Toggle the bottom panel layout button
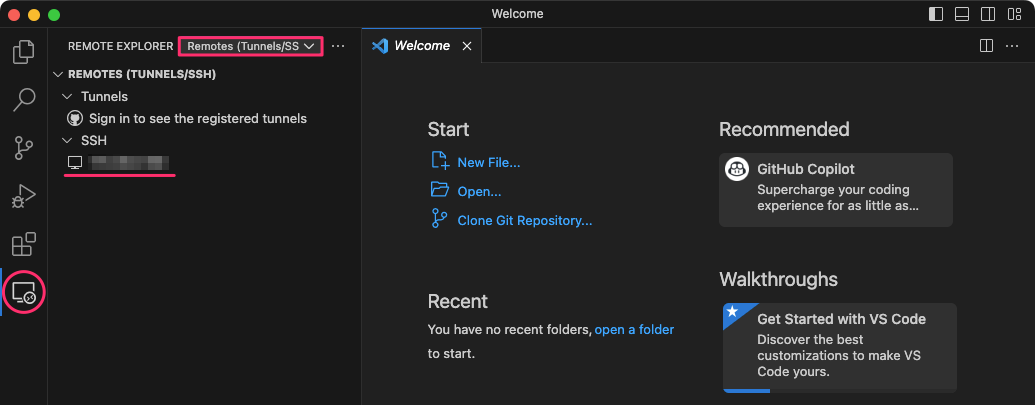This screenshot has width=1035, height=405. coord(962,14)
